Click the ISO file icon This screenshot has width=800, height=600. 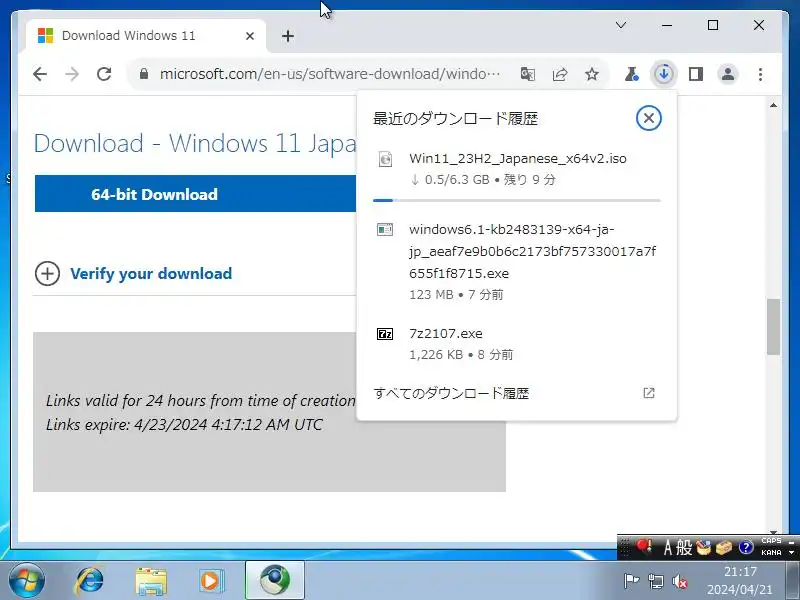(x=385, y=159)
